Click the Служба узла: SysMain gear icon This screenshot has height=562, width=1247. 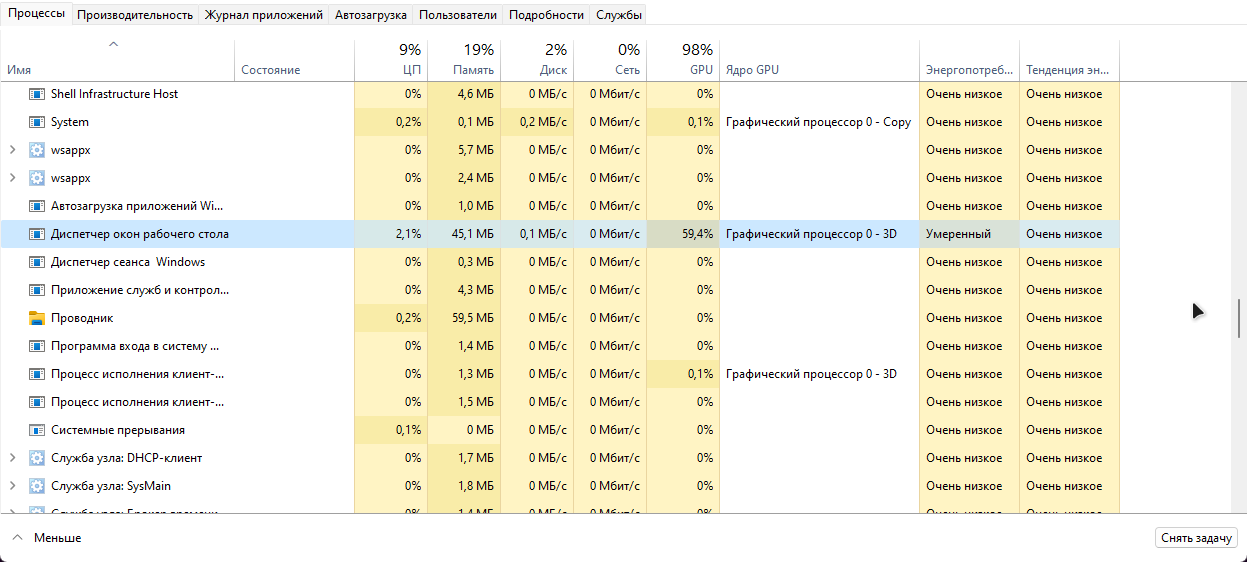(x=37, y=486)
